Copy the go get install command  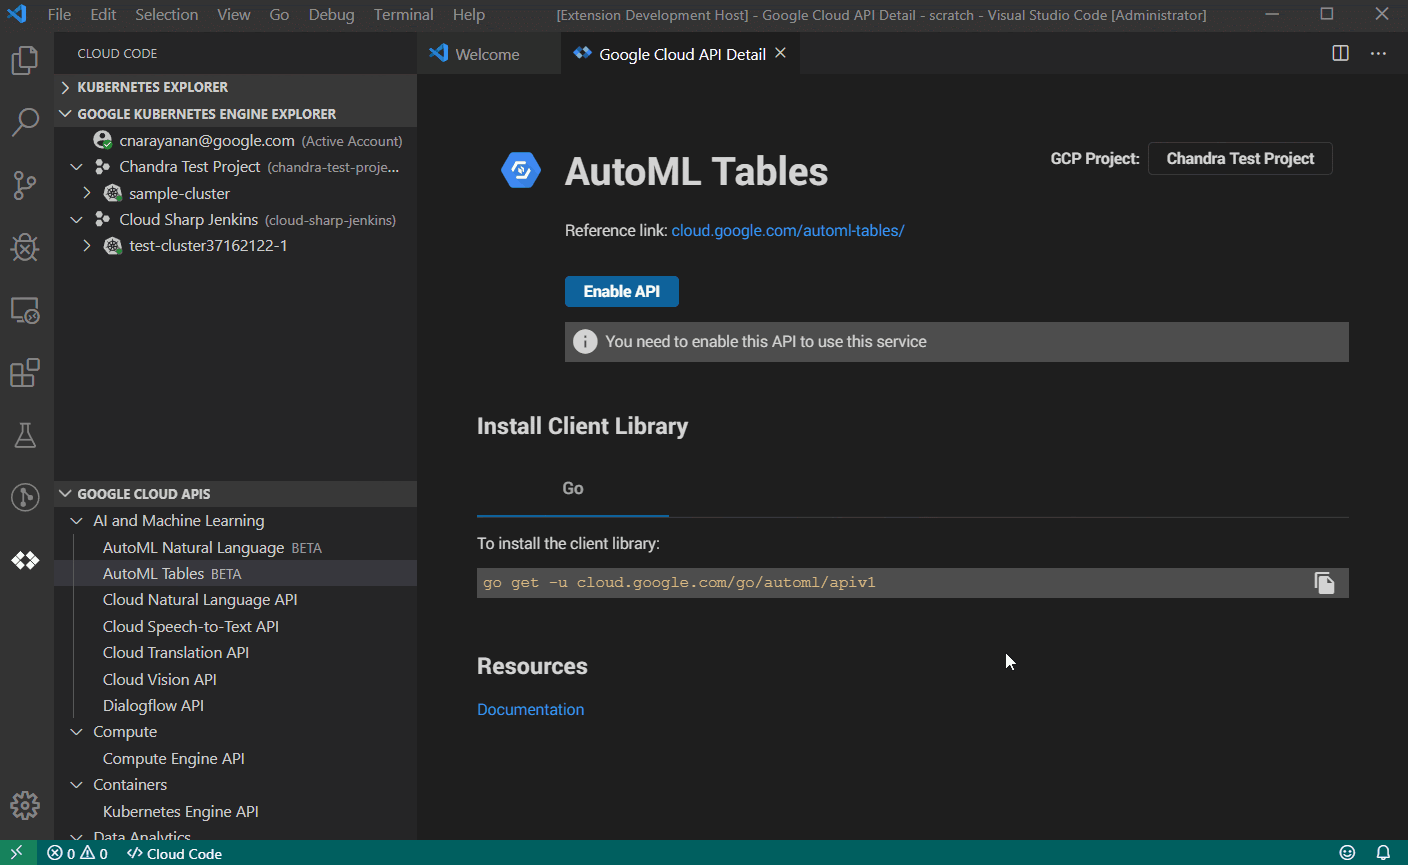coord(1324,583)
